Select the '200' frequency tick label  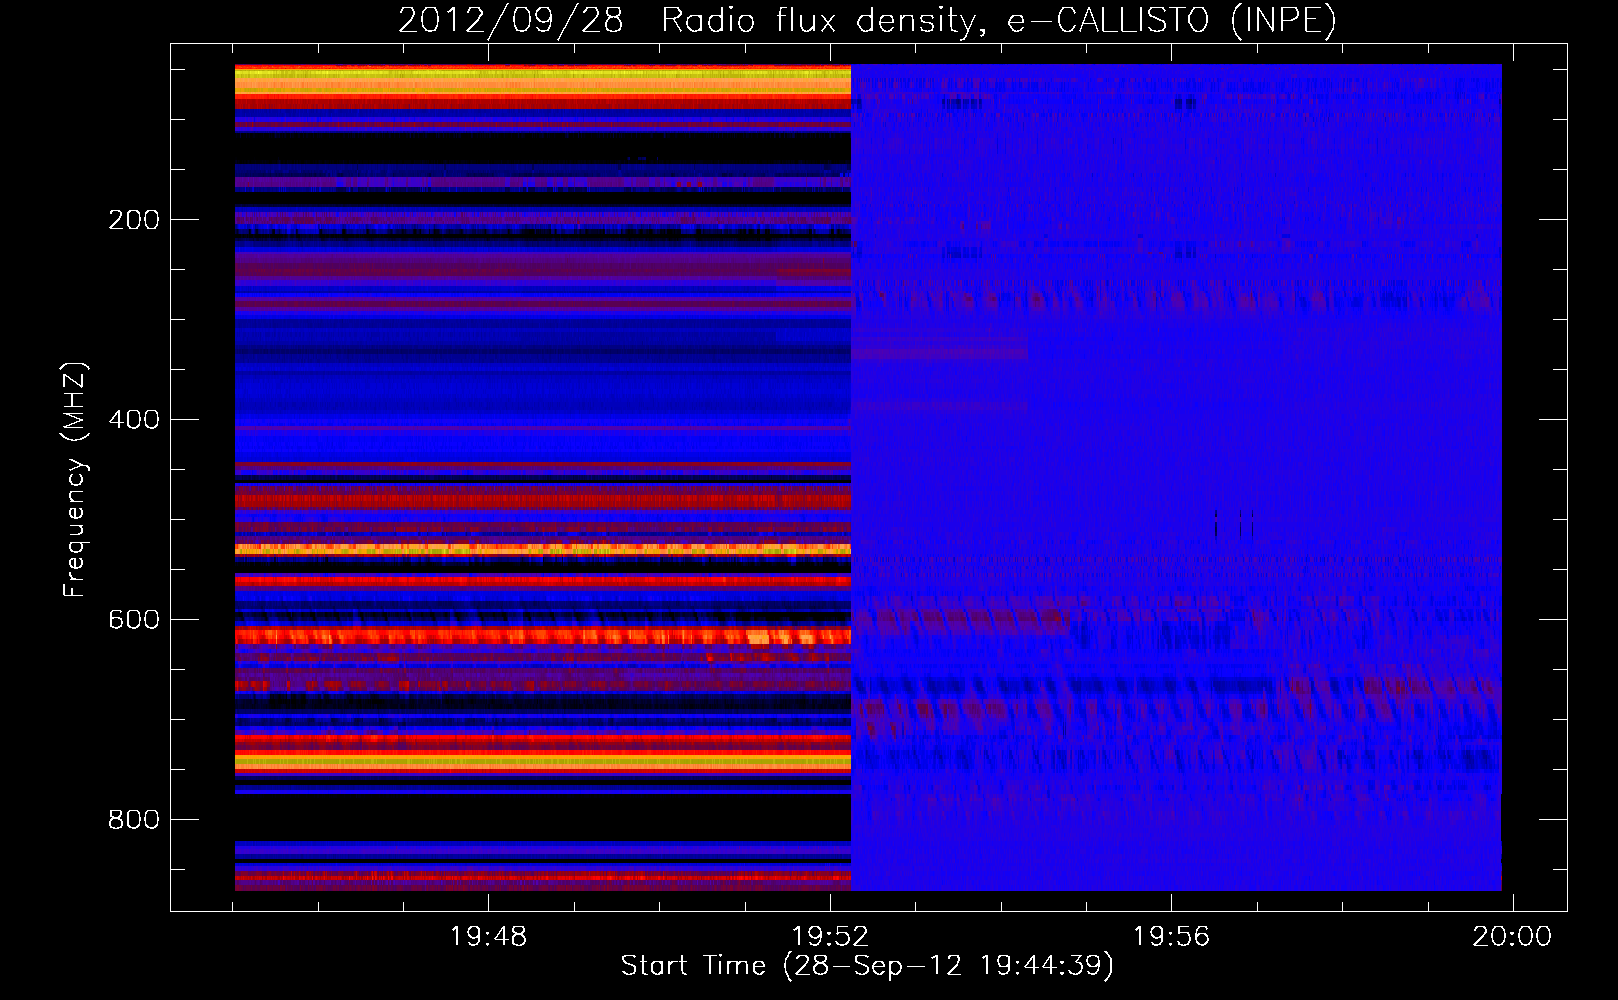coord(134,220)
